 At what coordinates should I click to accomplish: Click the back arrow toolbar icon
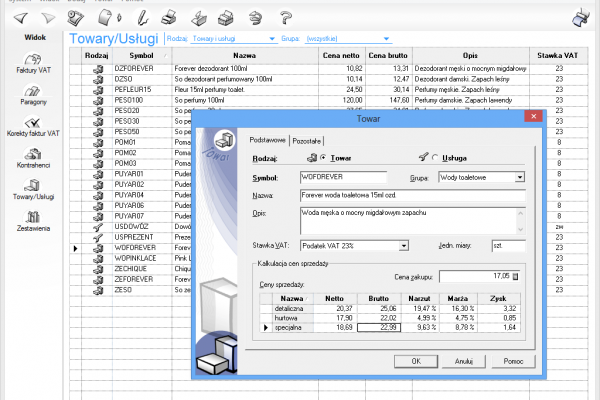pyautogui.click(x=19, y=18)
